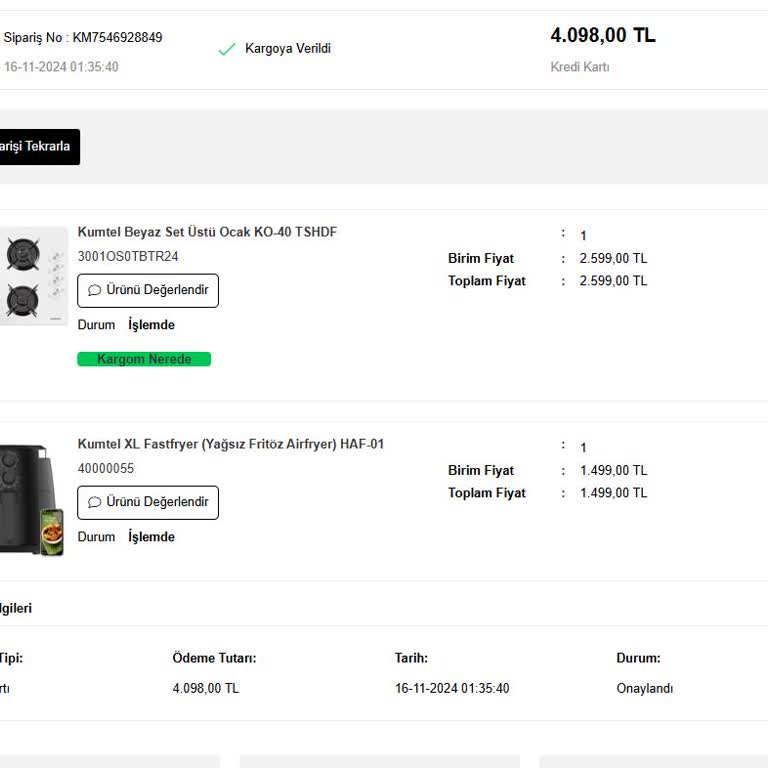Click the Tarih: label
The image size is (768, 768).
tap(411, 658)
